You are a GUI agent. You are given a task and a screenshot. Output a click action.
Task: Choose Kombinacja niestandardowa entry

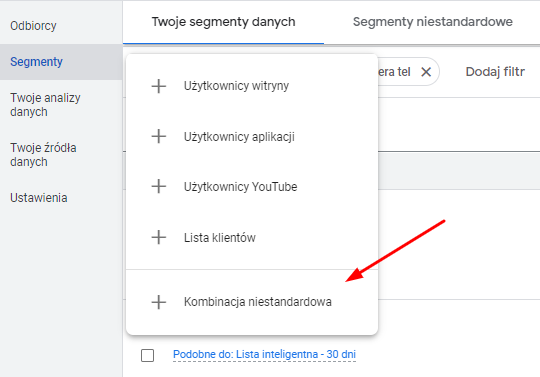(252, 302)
